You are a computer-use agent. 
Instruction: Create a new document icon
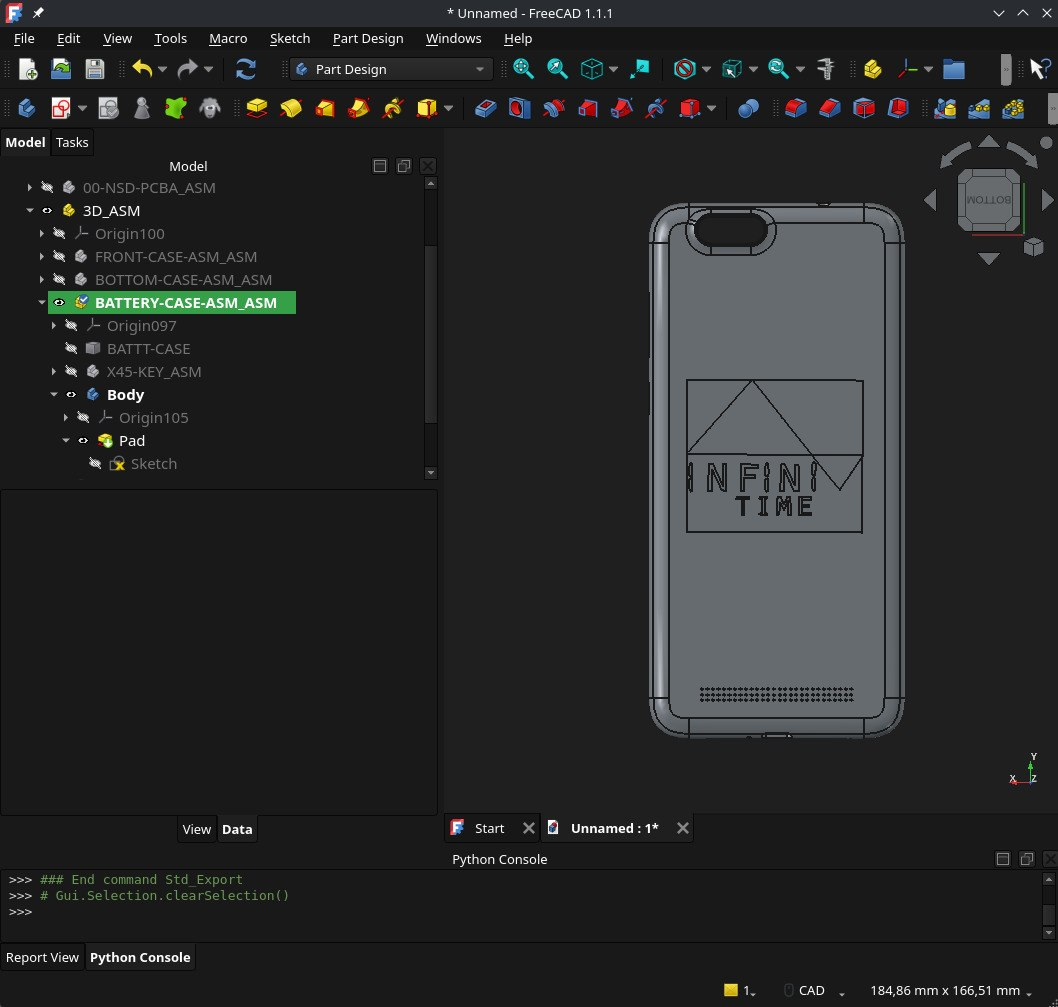click(x=28, y=69)
